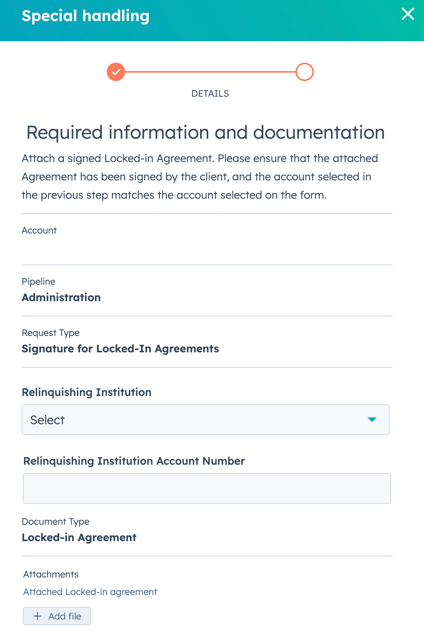Click the orange progress line between steps
Viewport: 424px width, 639px height.
click(210, 72)
